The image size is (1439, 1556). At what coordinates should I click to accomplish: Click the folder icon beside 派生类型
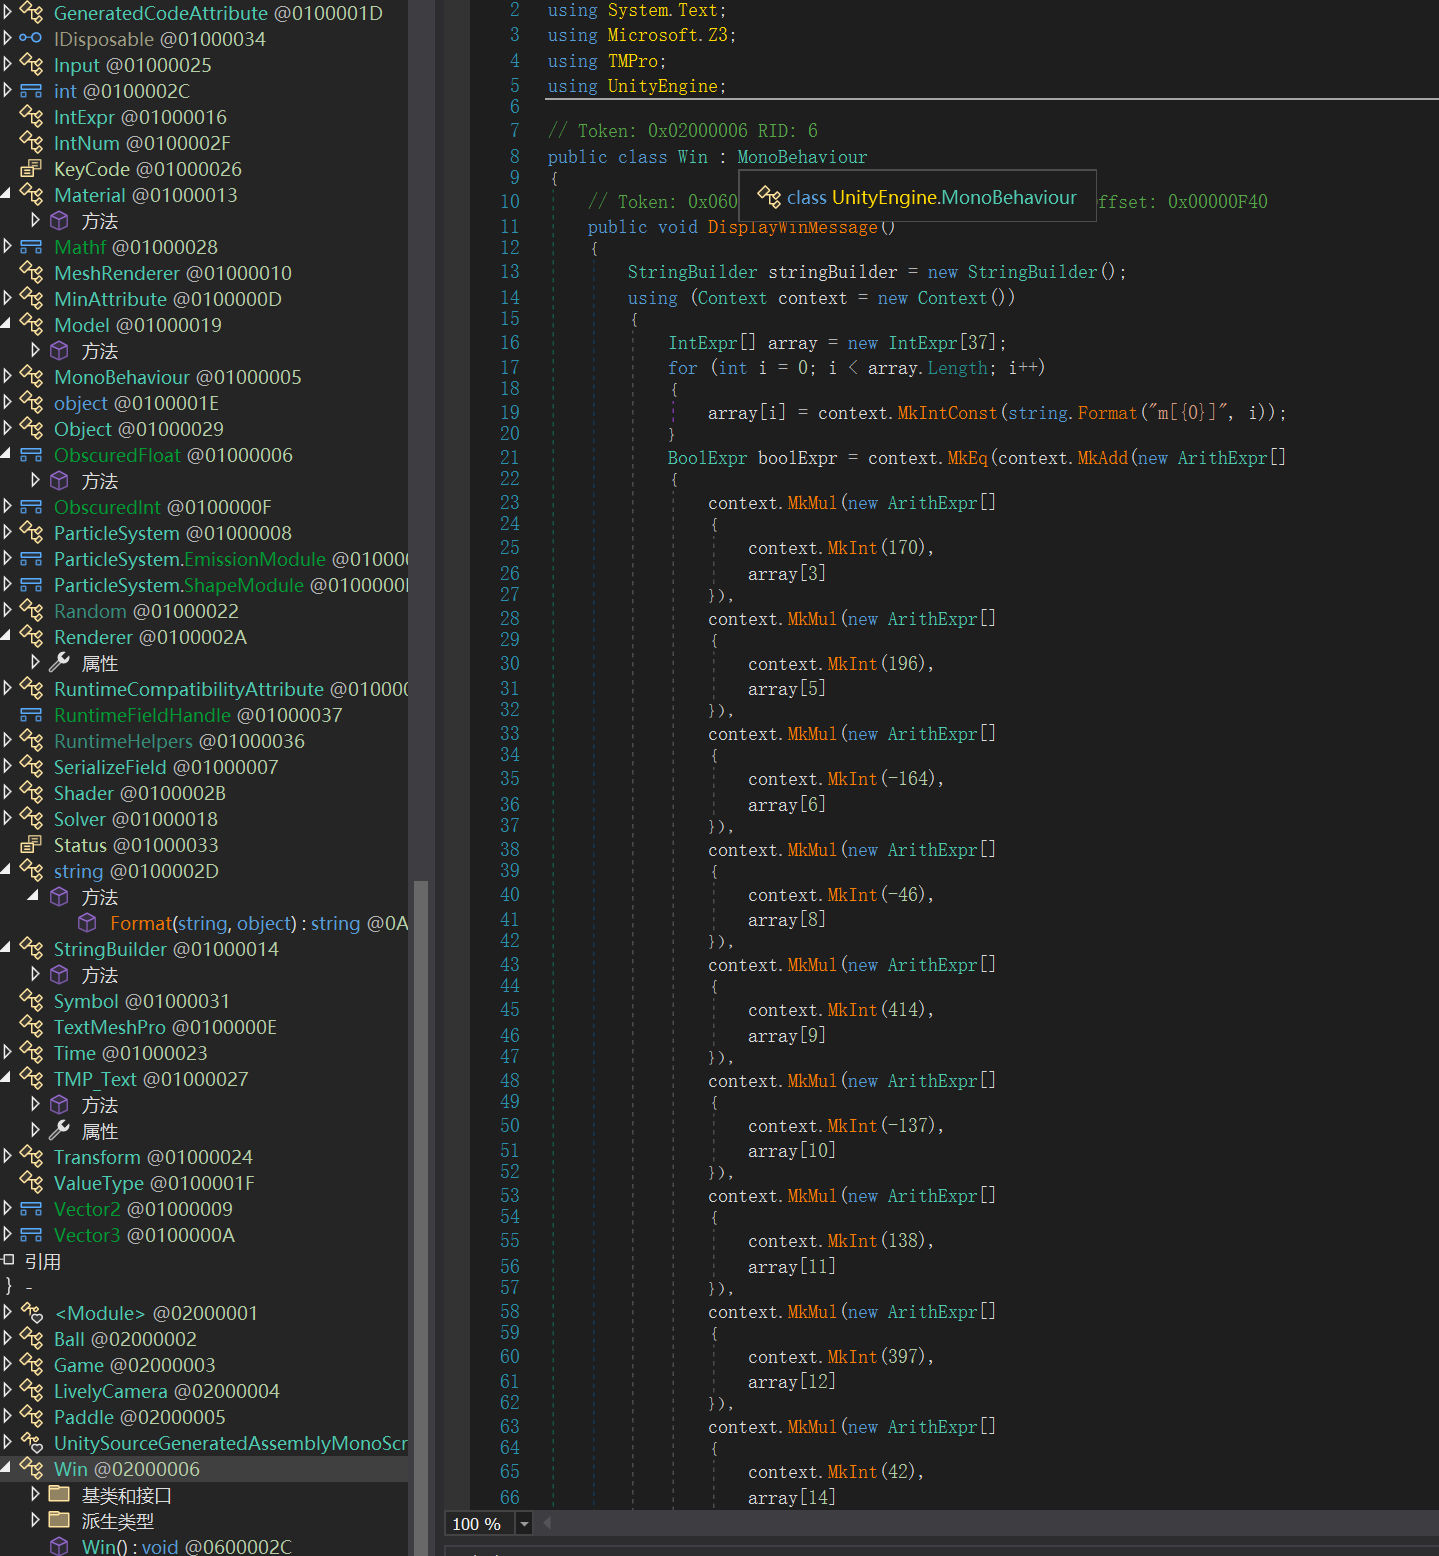click(x=59, y=1521)
